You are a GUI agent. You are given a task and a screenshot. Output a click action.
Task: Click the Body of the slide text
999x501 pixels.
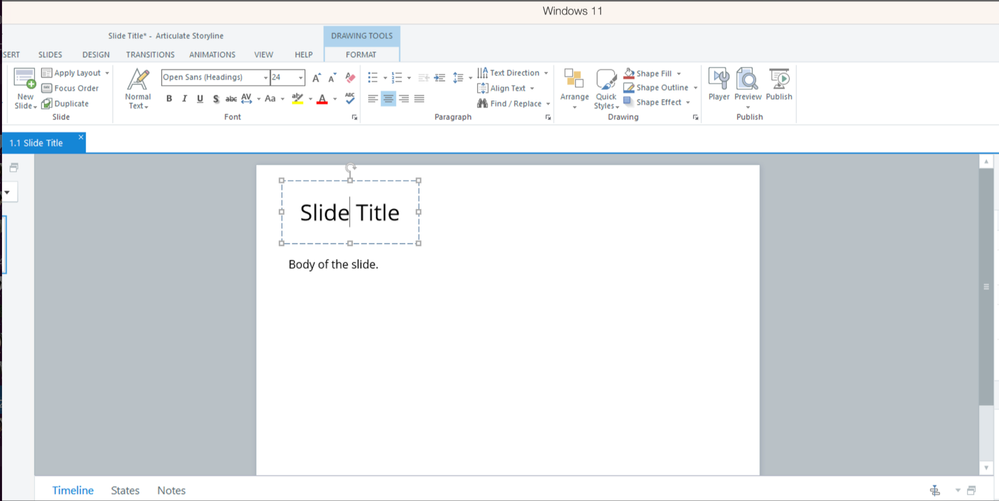333,265
